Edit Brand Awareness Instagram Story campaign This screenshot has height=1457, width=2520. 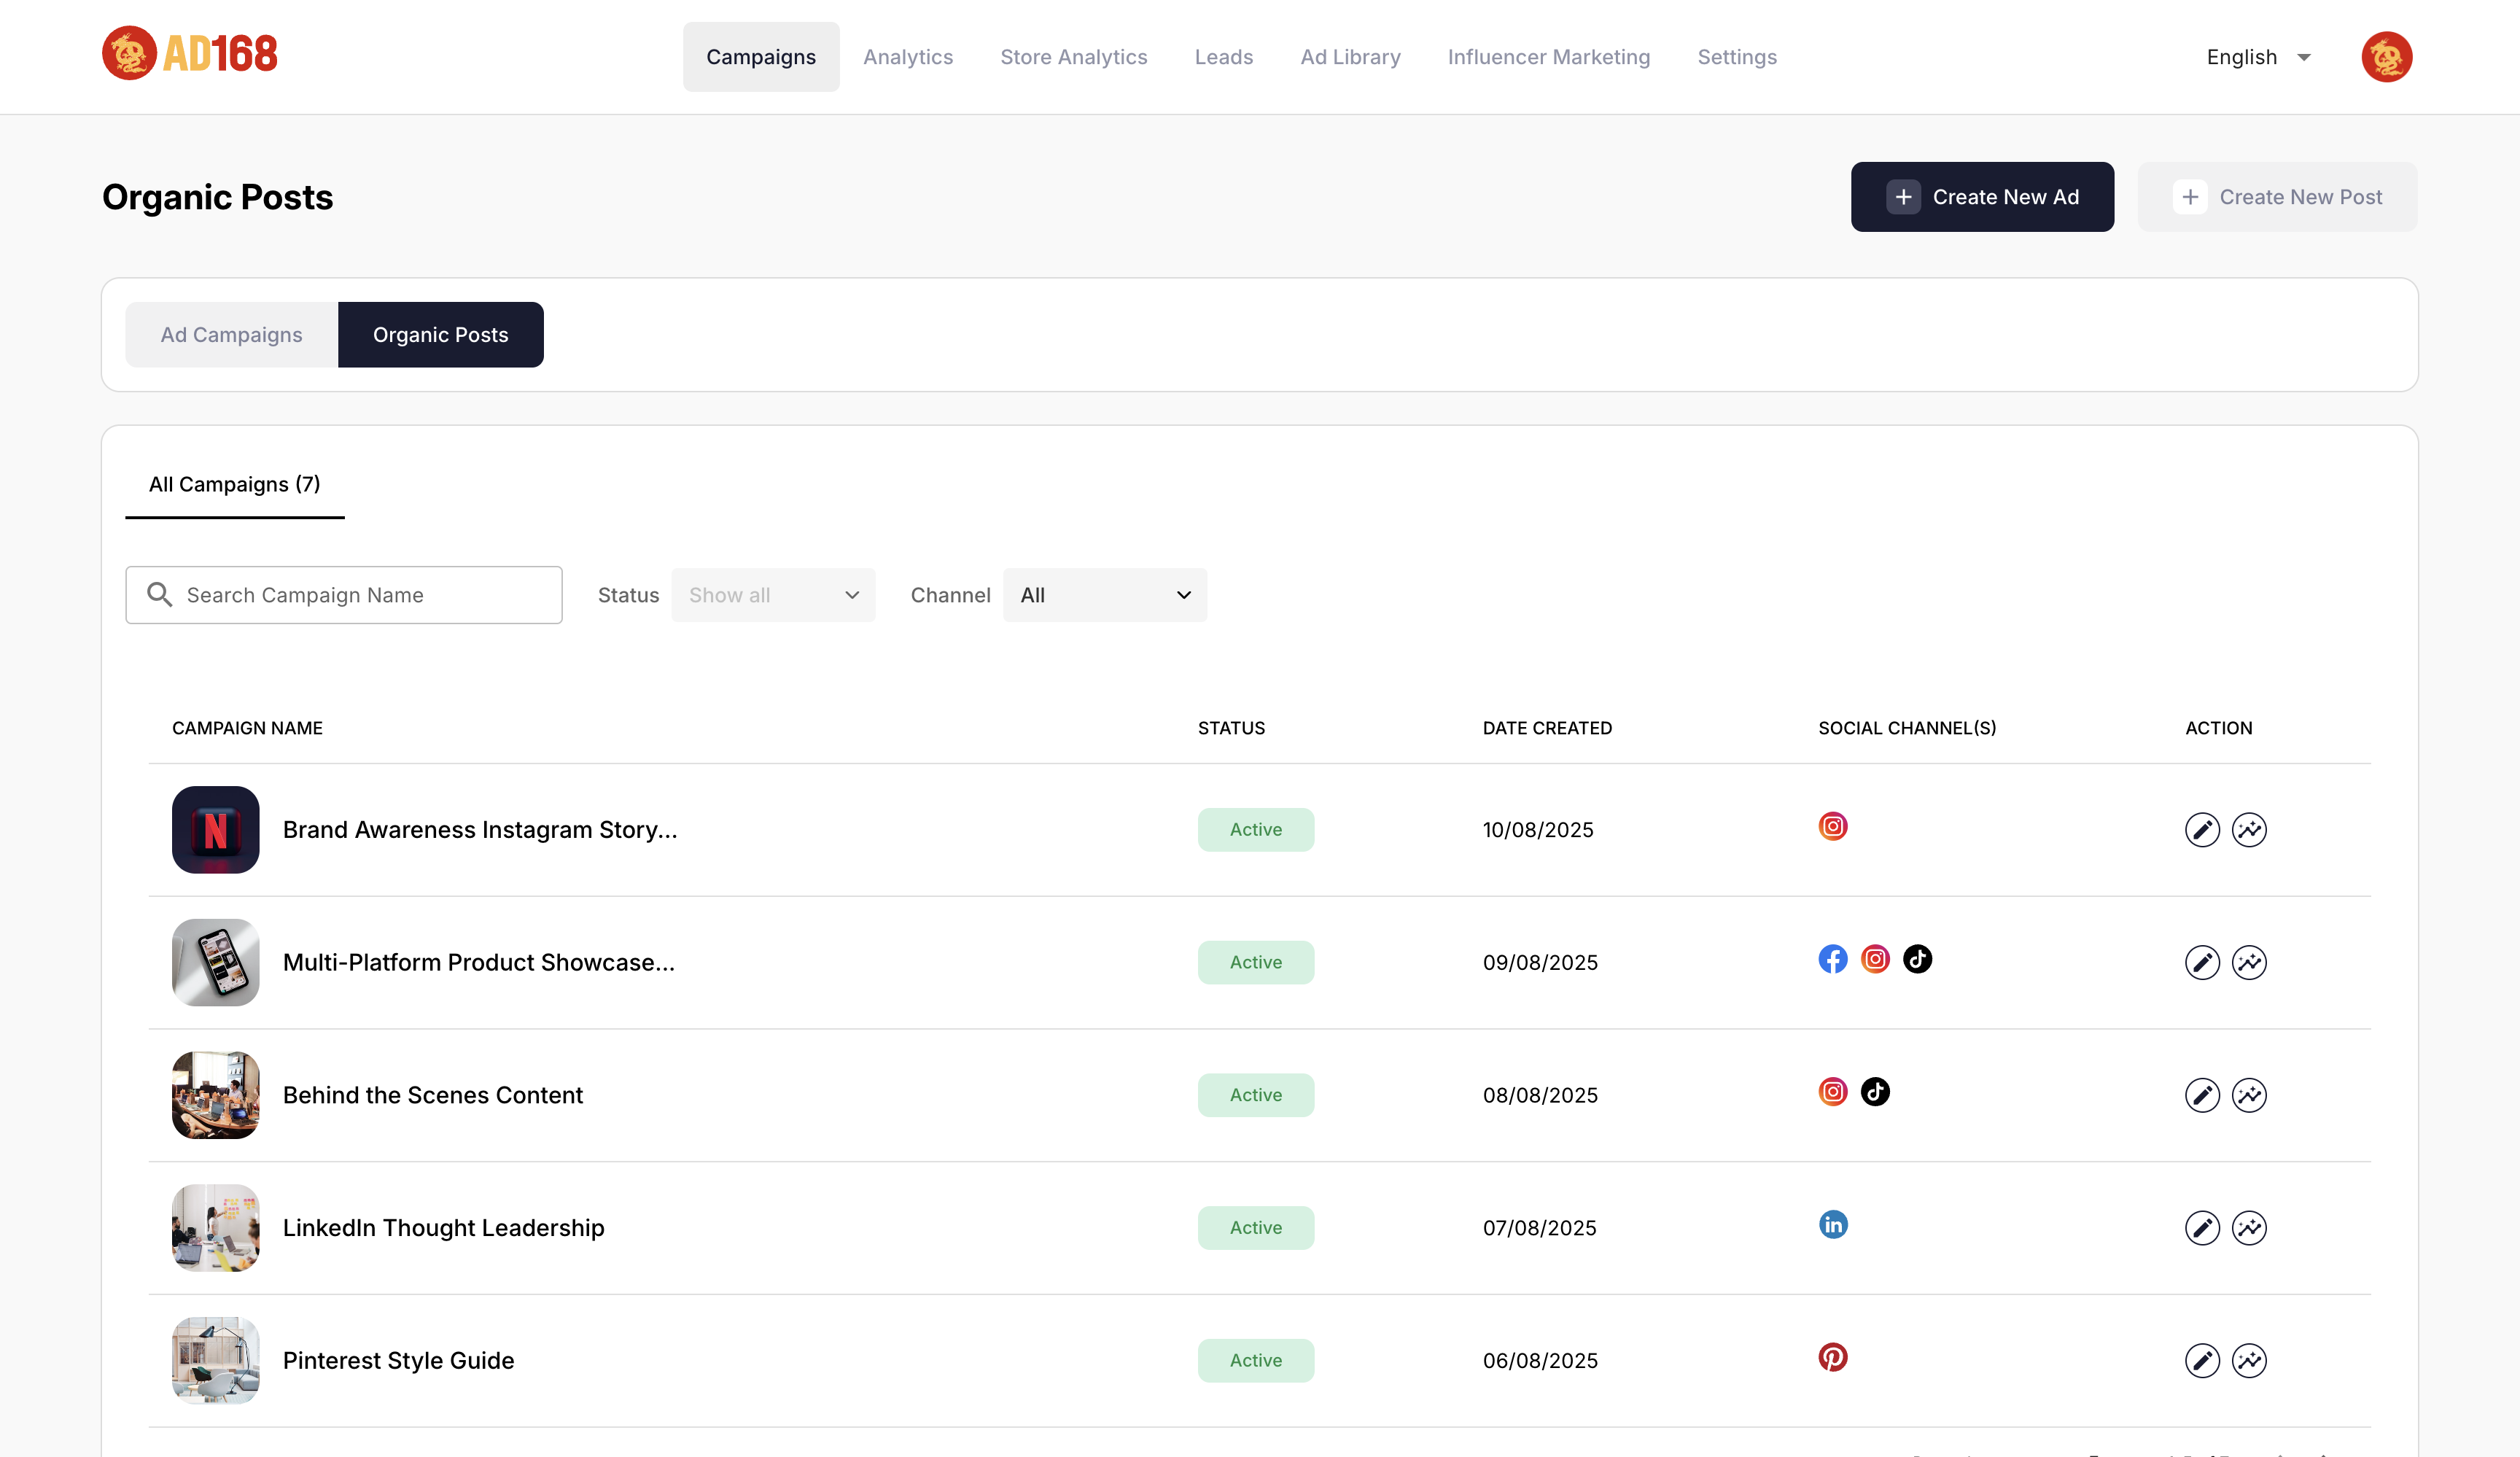pyautogui.click(x=2202, y=830)
